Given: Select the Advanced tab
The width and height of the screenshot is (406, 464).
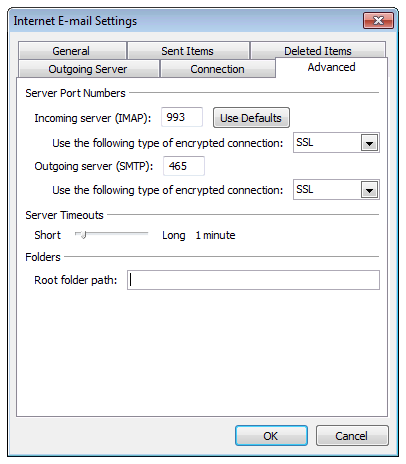Looking at the screenshot, I should coord(331,67).
